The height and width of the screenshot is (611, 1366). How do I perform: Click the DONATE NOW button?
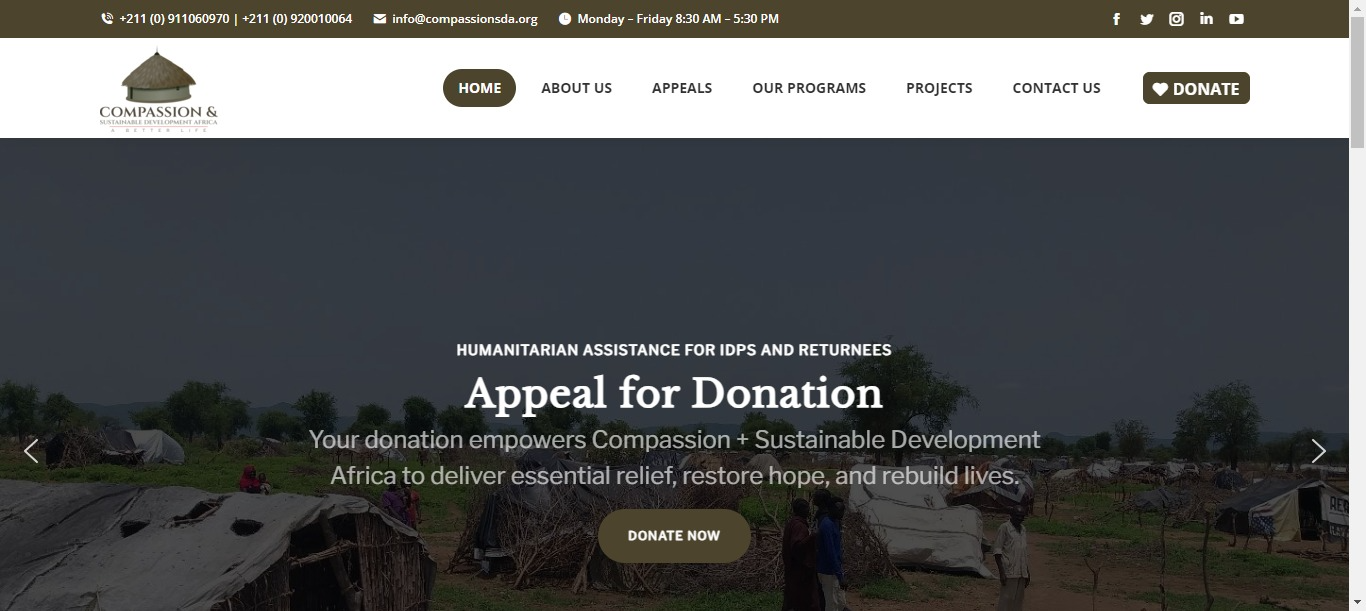point(674,536)
